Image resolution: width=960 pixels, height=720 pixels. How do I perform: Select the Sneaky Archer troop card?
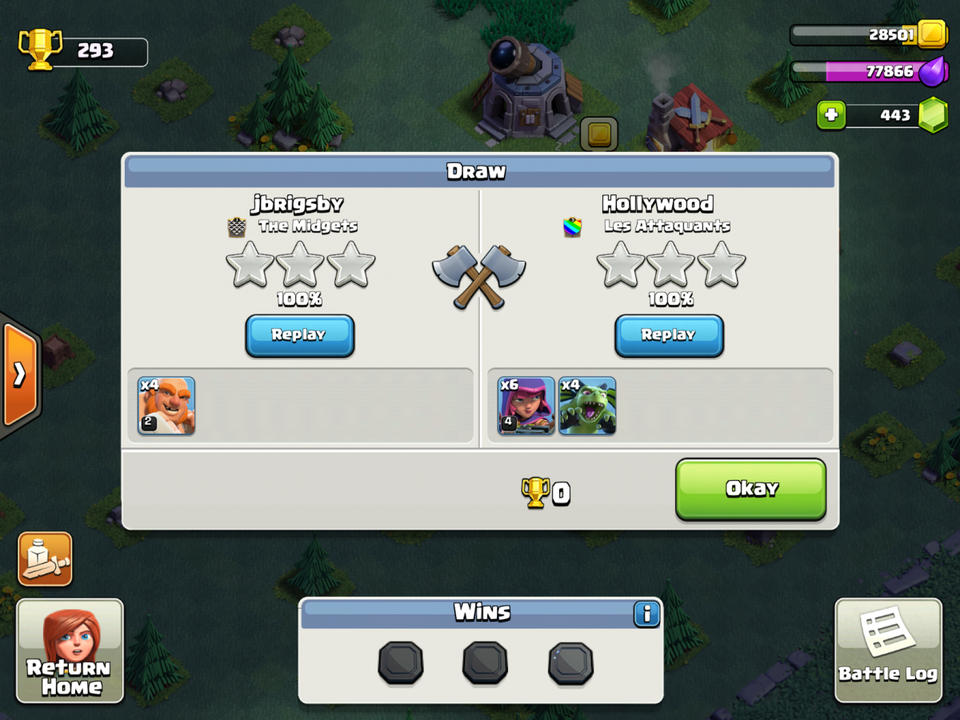click(526, 405)
